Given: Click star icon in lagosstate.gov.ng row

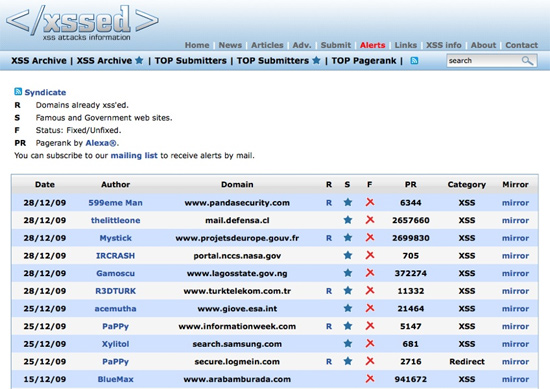Looking at the screenshot, I should 348,273.
